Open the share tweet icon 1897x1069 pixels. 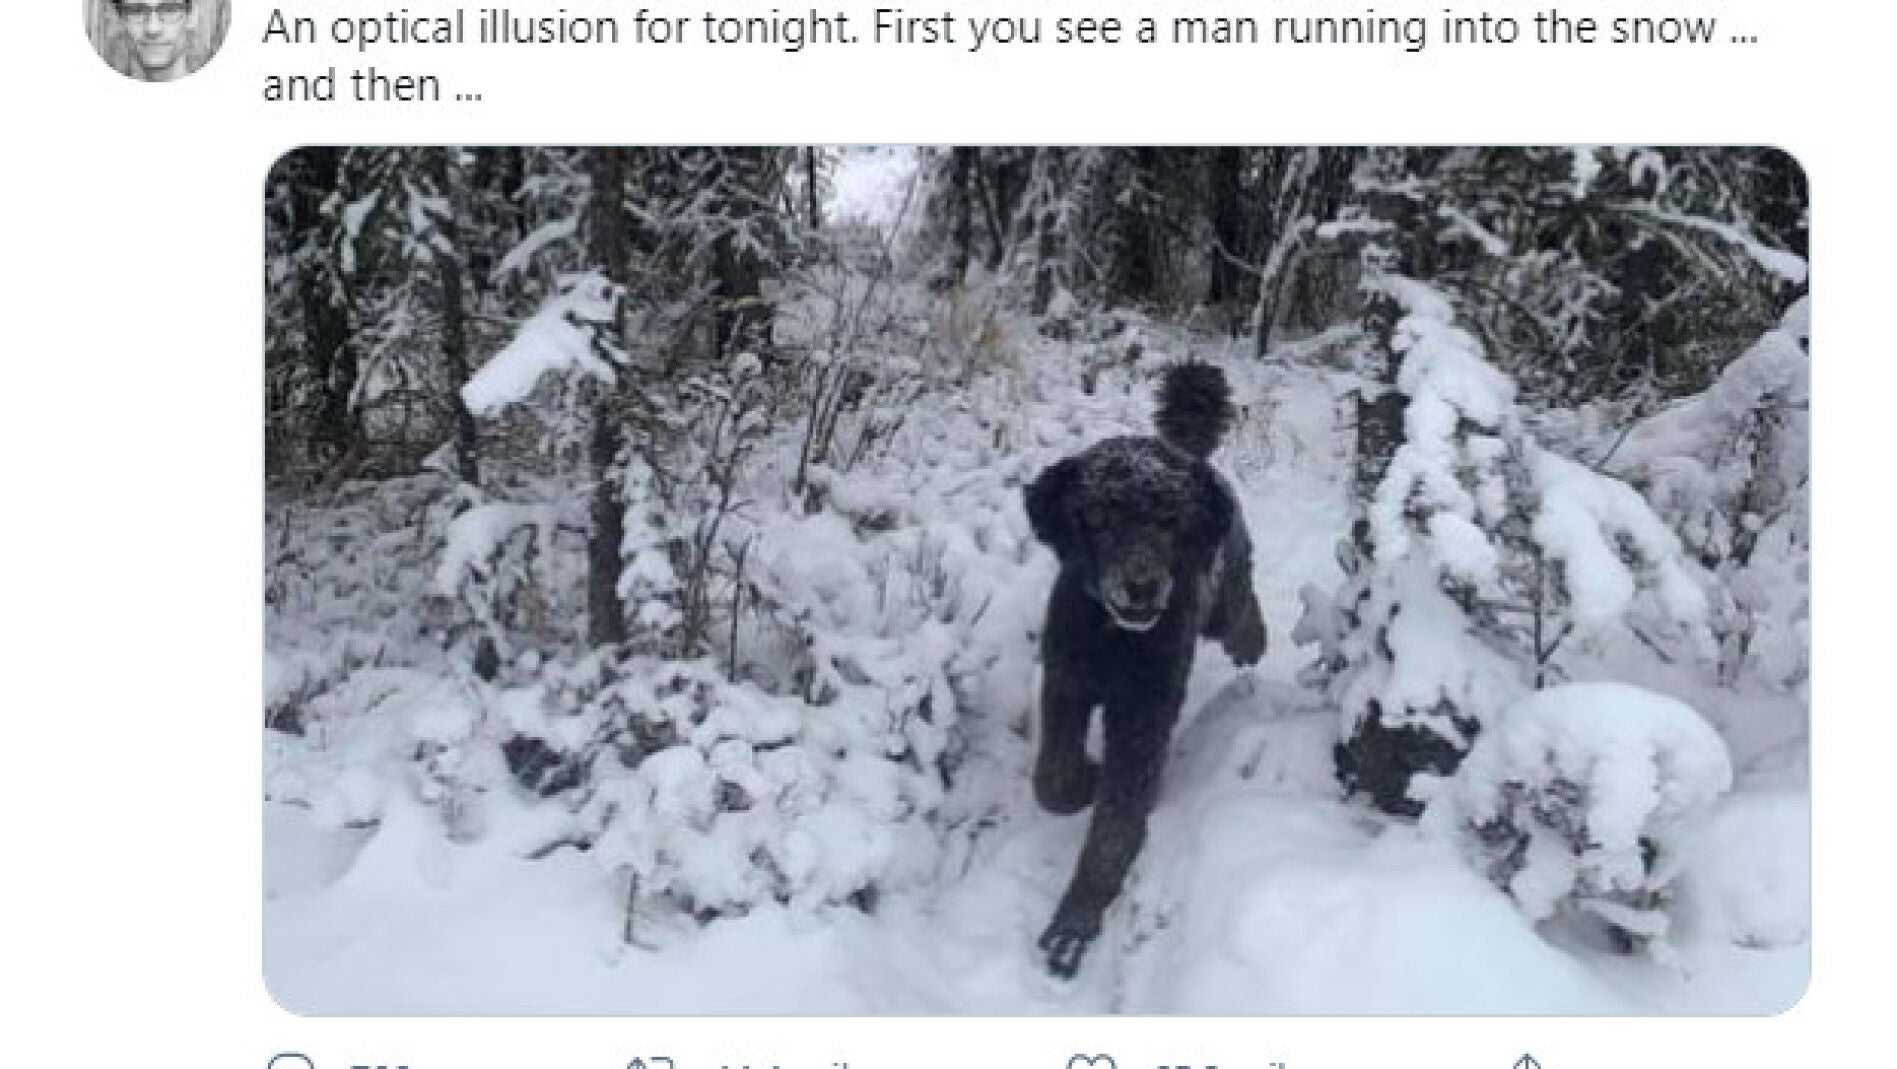(1528, 1062)
